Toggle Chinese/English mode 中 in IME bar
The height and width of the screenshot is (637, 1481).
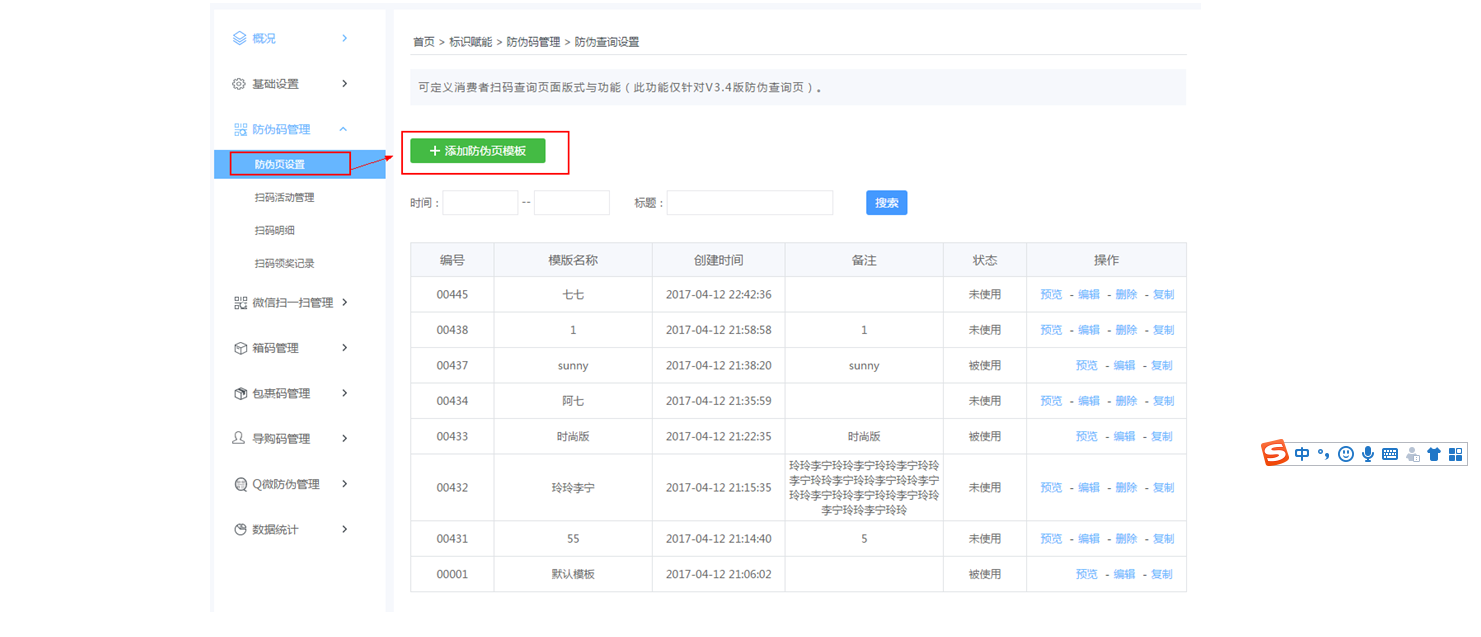tap(1302, 454)
